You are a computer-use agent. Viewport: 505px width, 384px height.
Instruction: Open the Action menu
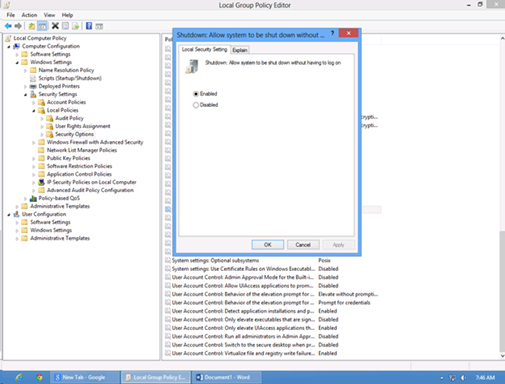29,15
